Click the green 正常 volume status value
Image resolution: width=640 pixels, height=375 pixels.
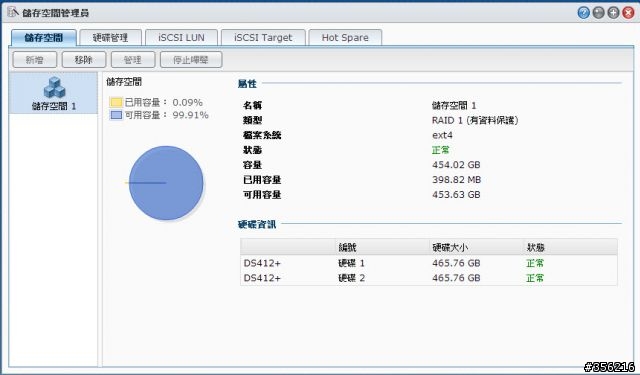coord(441,150)
